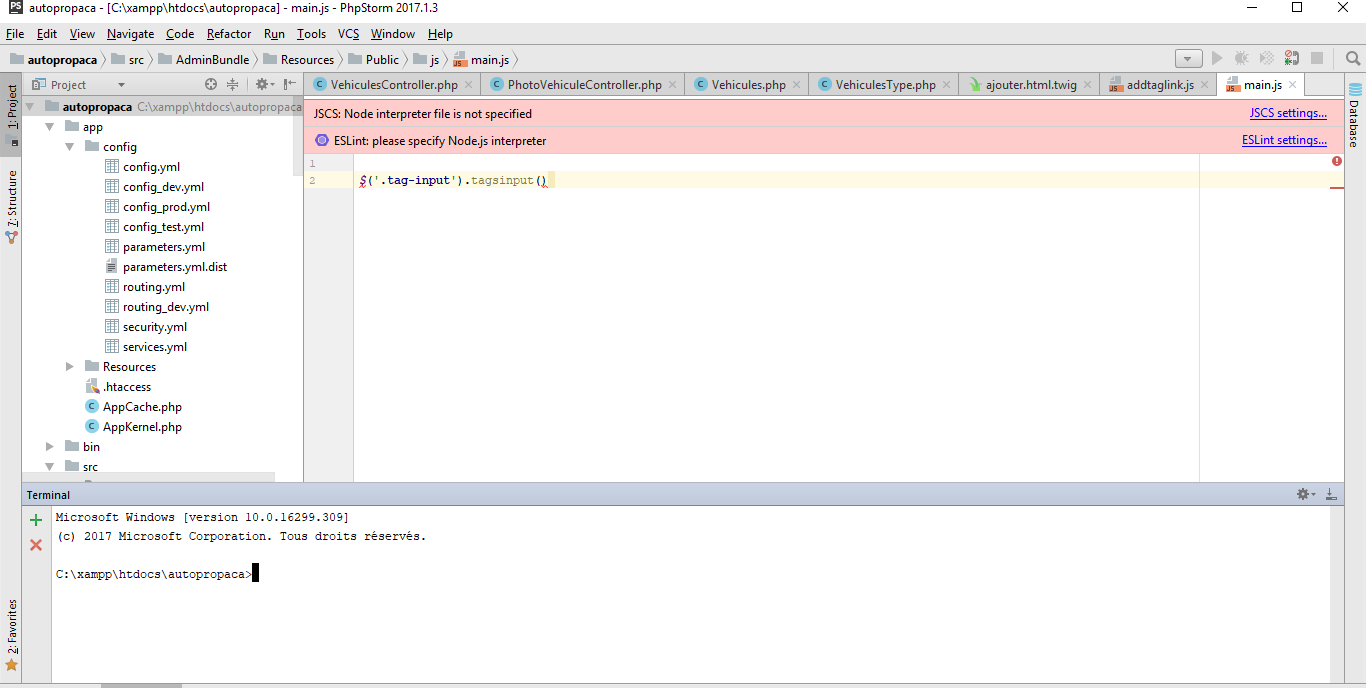
Task: Select the services.yml file in the tree
Action: coord(155,346)
